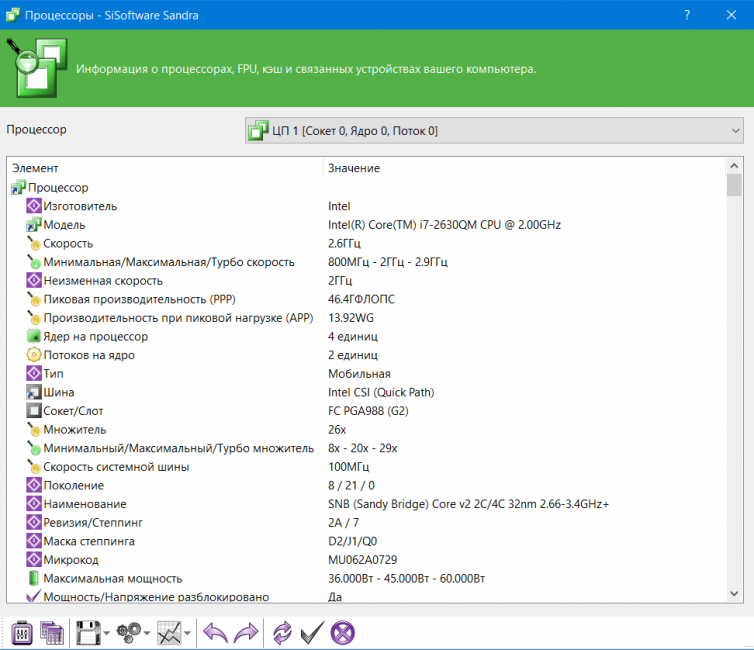
Task: Open the processor selection dropdown
Action: [494, 130]
